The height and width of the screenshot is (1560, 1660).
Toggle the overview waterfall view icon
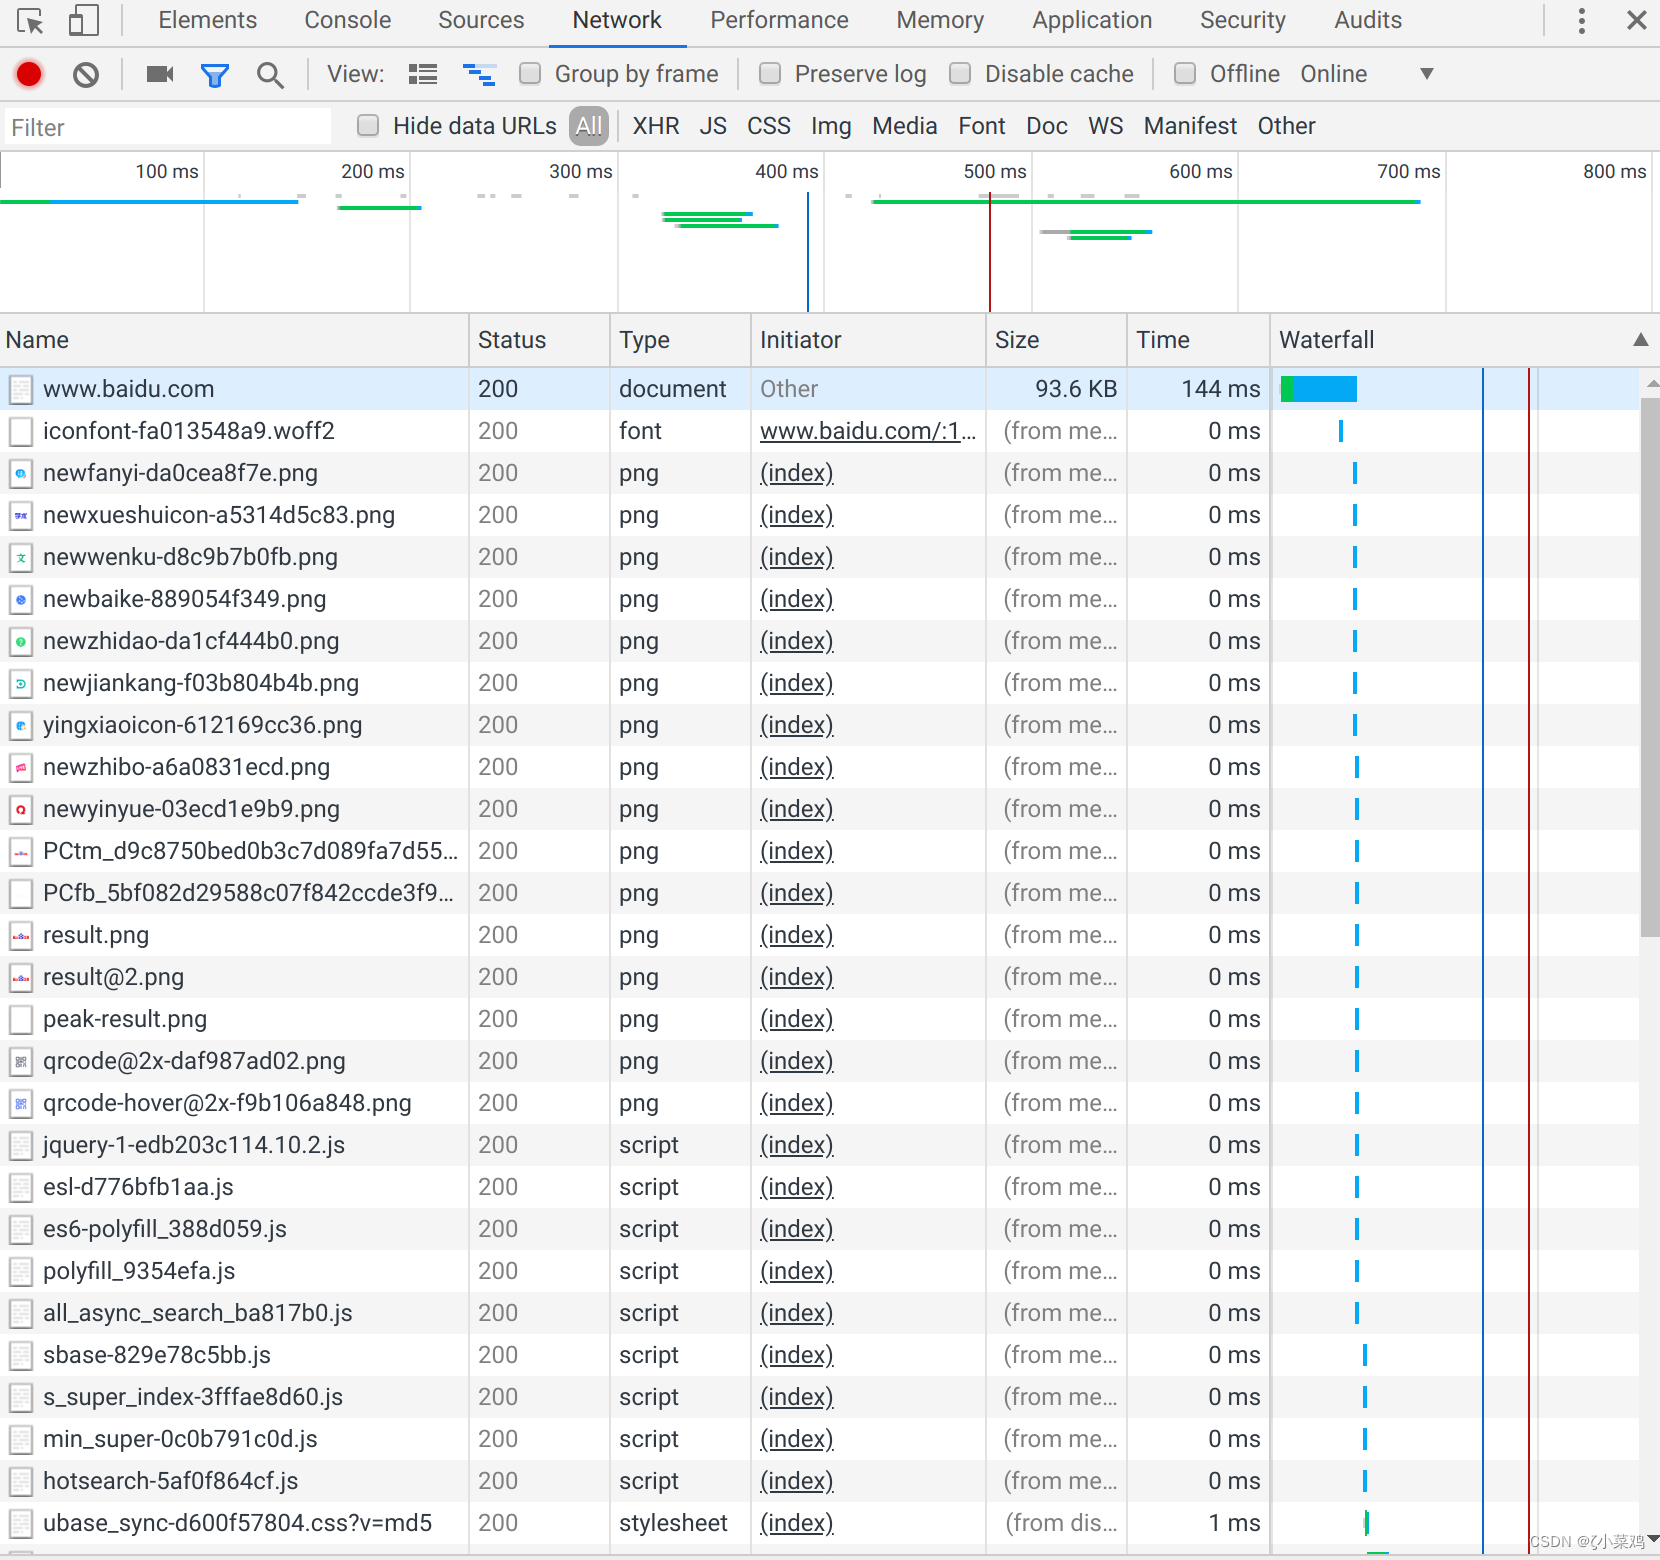click(479, 74)
